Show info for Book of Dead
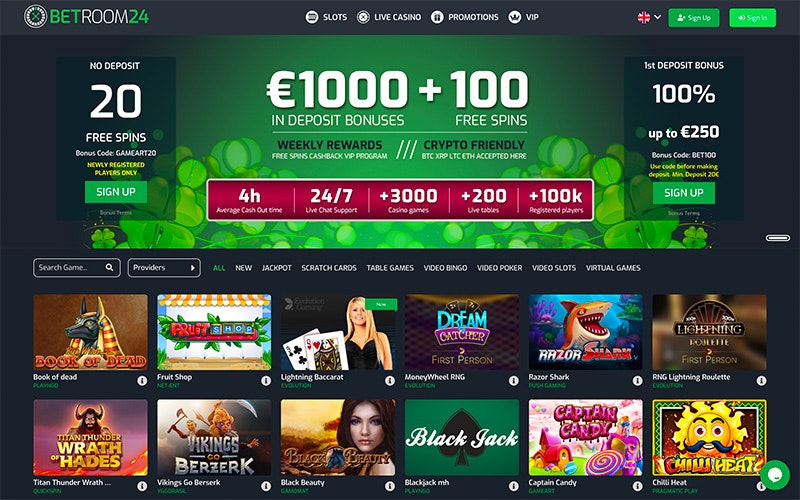The image size is (800, 500). [x=142, y=381]
